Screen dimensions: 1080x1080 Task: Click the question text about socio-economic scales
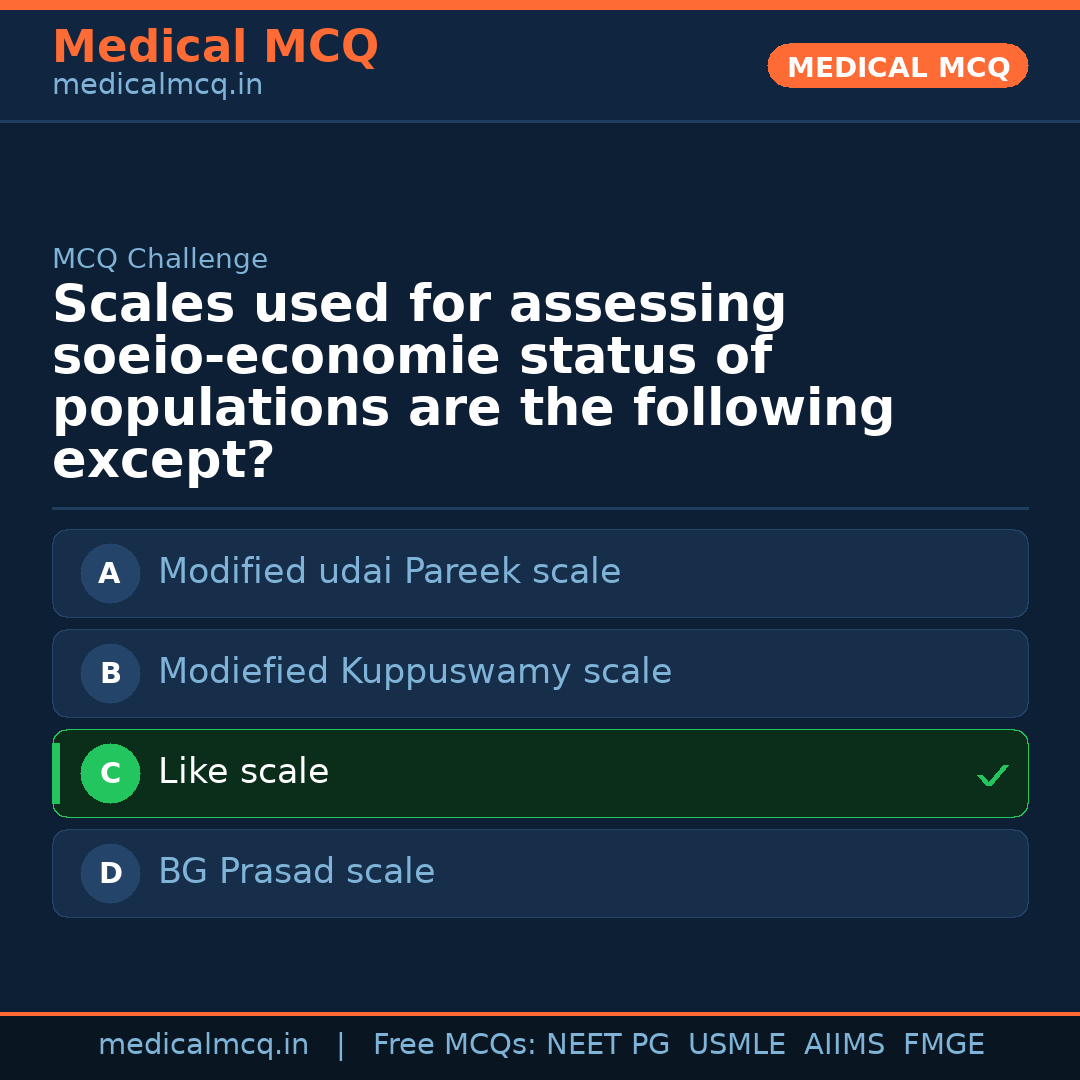point(472,383)
